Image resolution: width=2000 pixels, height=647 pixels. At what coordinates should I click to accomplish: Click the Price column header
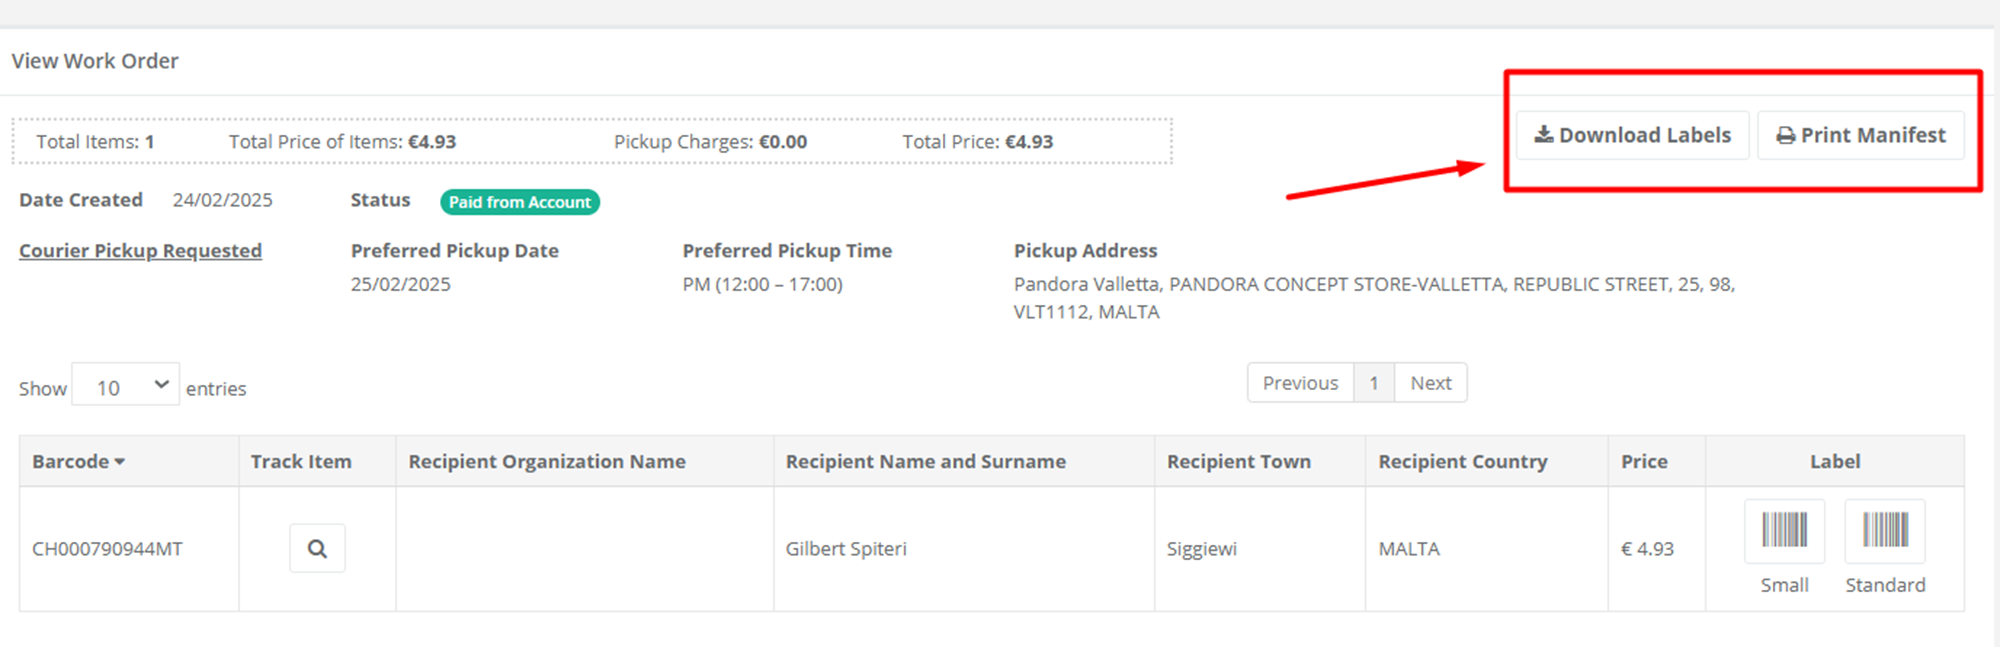(1644, 461)
